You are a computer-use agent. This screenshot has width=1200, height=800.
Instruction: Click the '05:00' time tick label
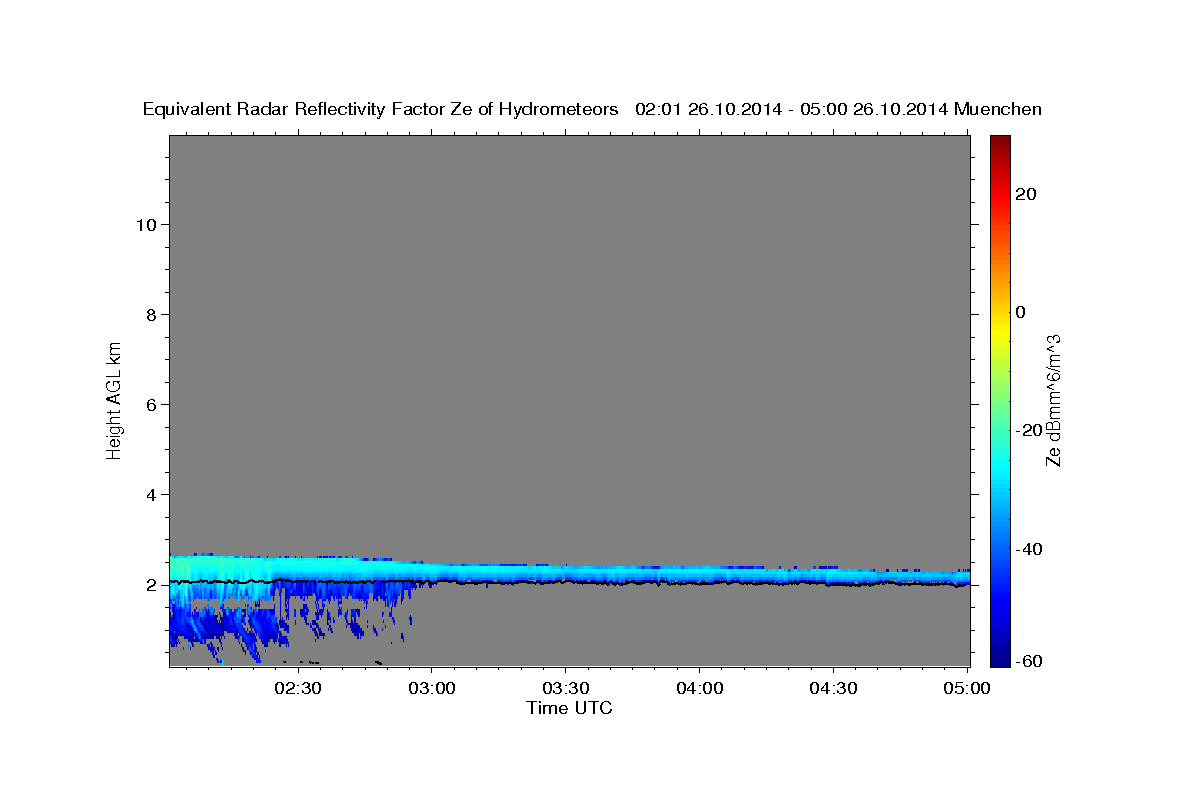tap(967, 688)
